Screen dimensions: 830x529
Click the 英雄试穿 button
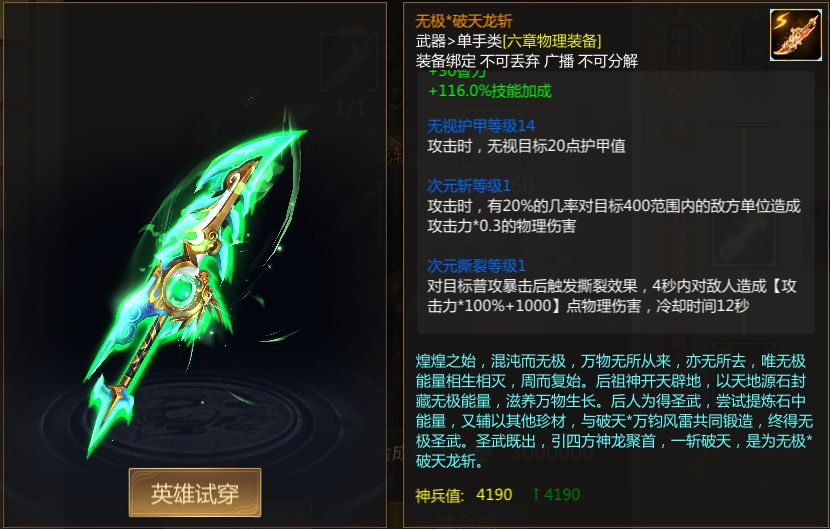pyautogui.click(x=195, y=492)
